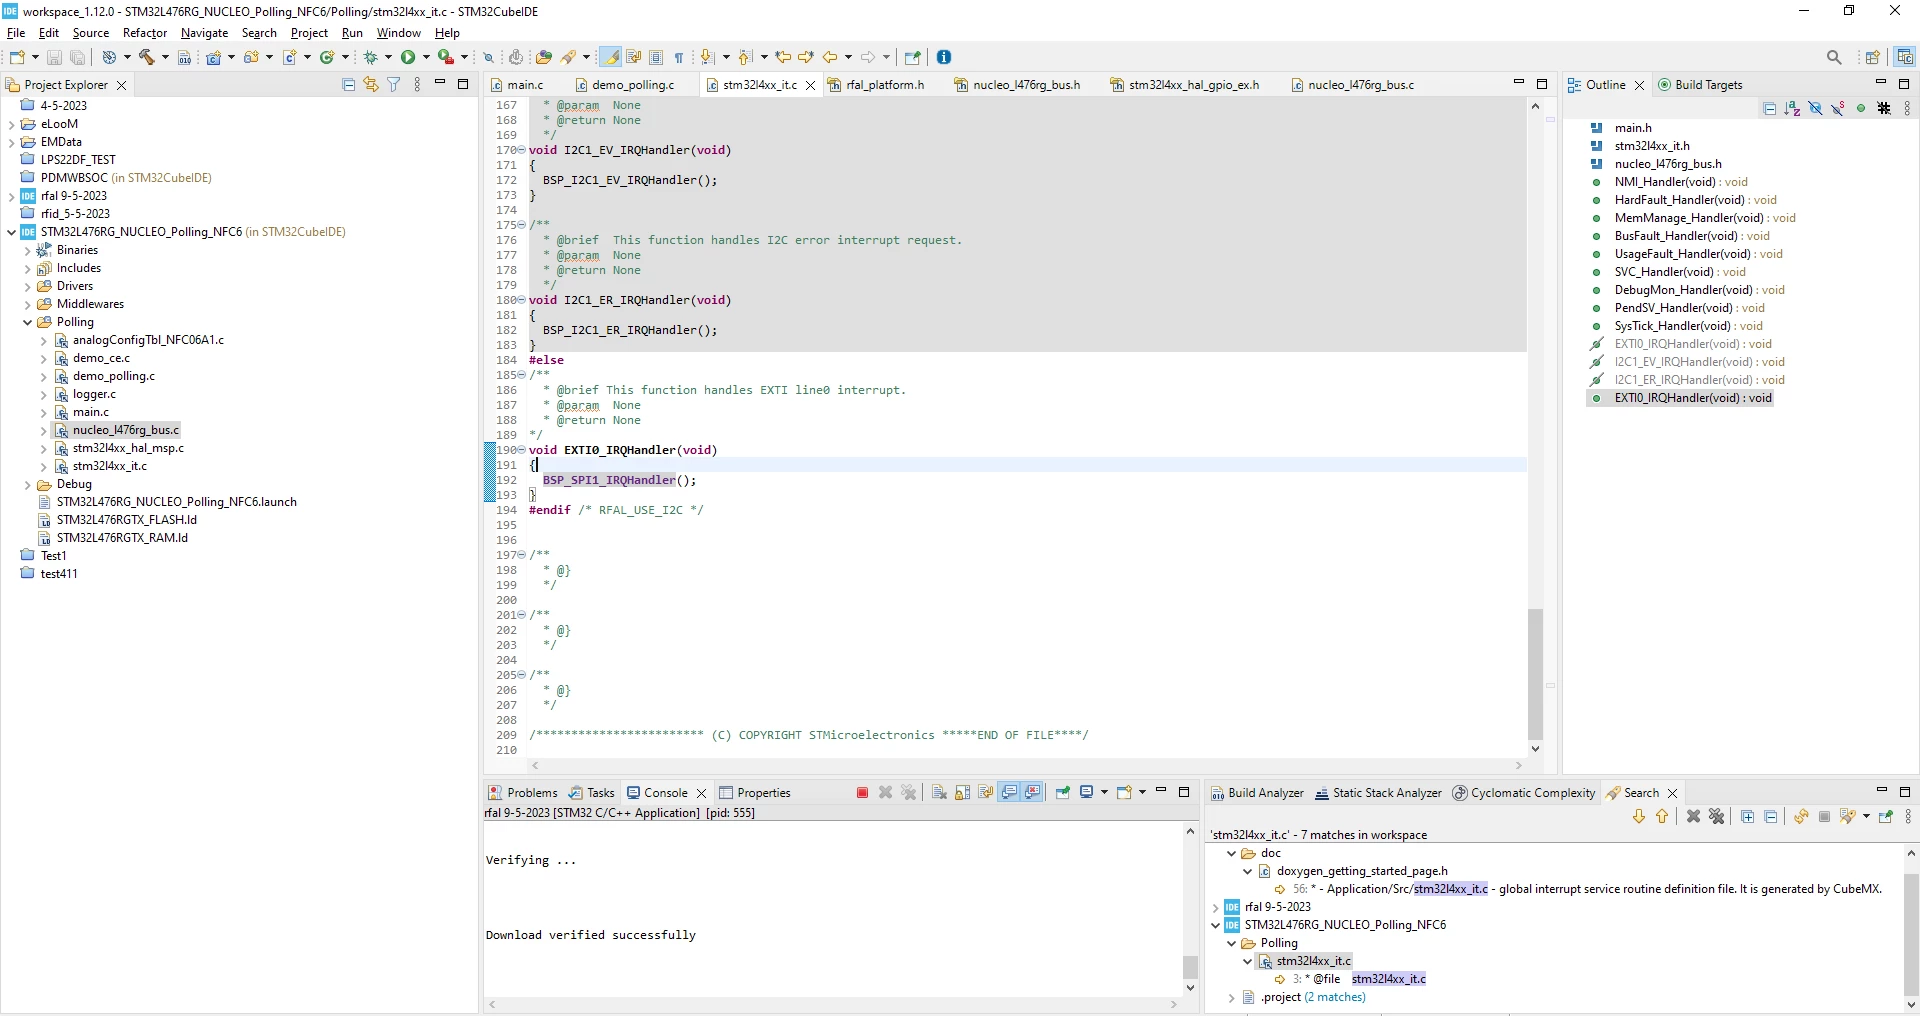Viewport: 1920px width, 1016px height.
Task: Collapse all in Project Explorer toolbar
Action: pyautogui.click(x=349, y=85)
